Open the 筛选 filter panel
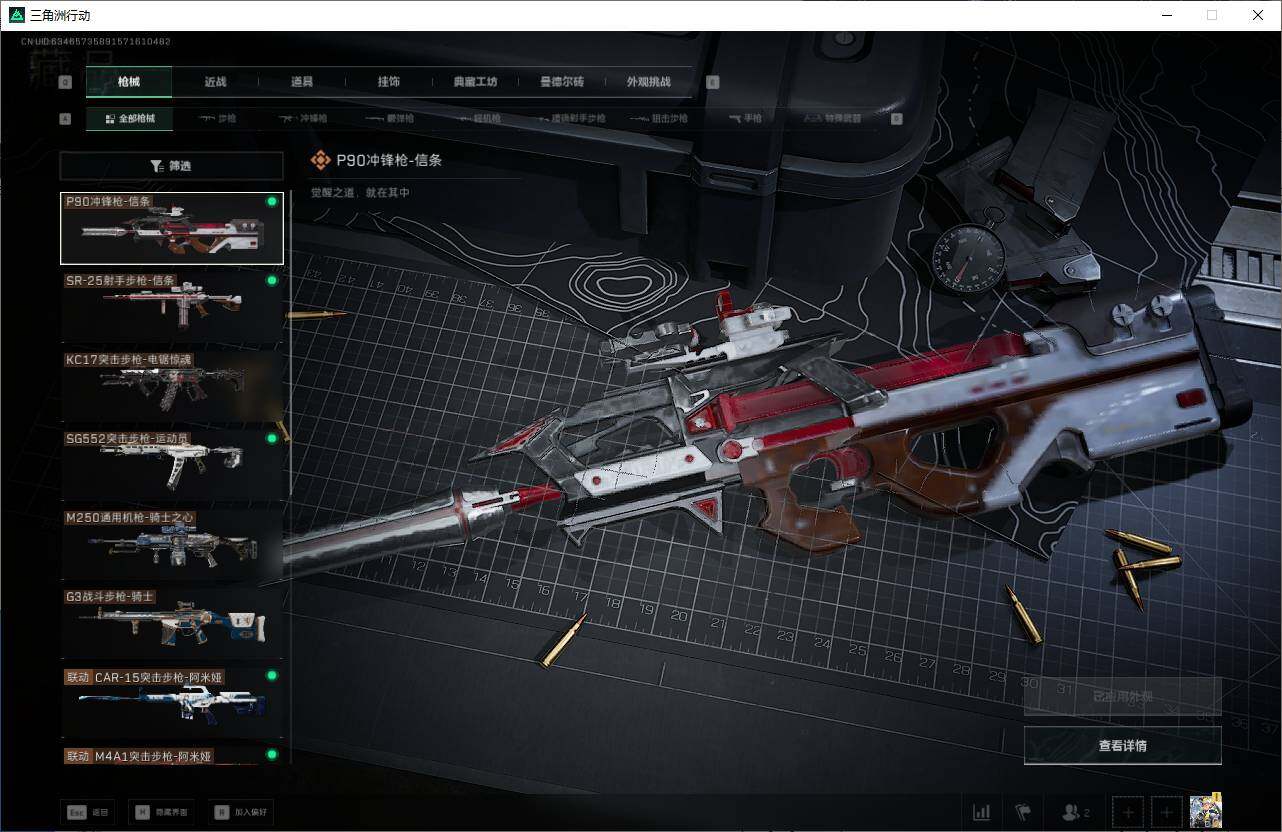This screenshot has width=1282, height=832. [171, 165]
